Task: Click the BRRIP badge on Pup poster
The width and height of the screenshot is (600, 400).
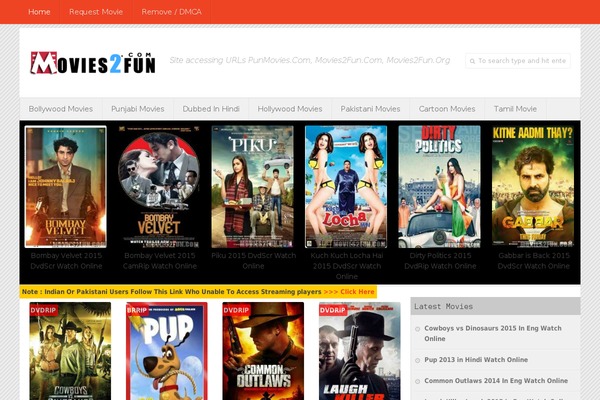Action: (137, 310)
